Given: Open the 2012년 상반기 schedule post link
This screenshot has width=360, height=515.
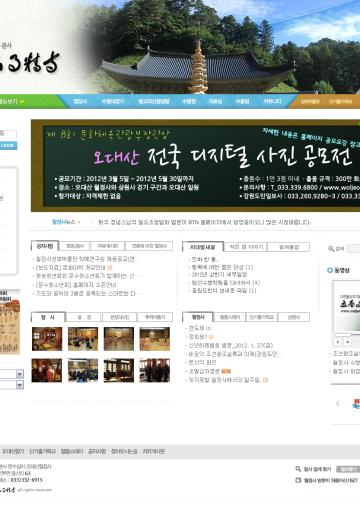Looking at the screenshot, I should 219,274.
